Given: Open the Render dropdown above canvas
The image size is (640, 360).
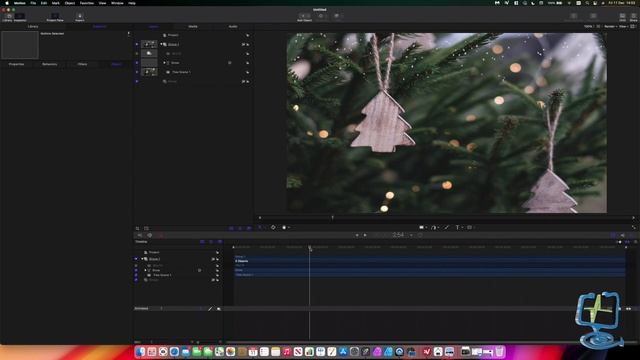Looking at the screenshot, I should 610,27.
